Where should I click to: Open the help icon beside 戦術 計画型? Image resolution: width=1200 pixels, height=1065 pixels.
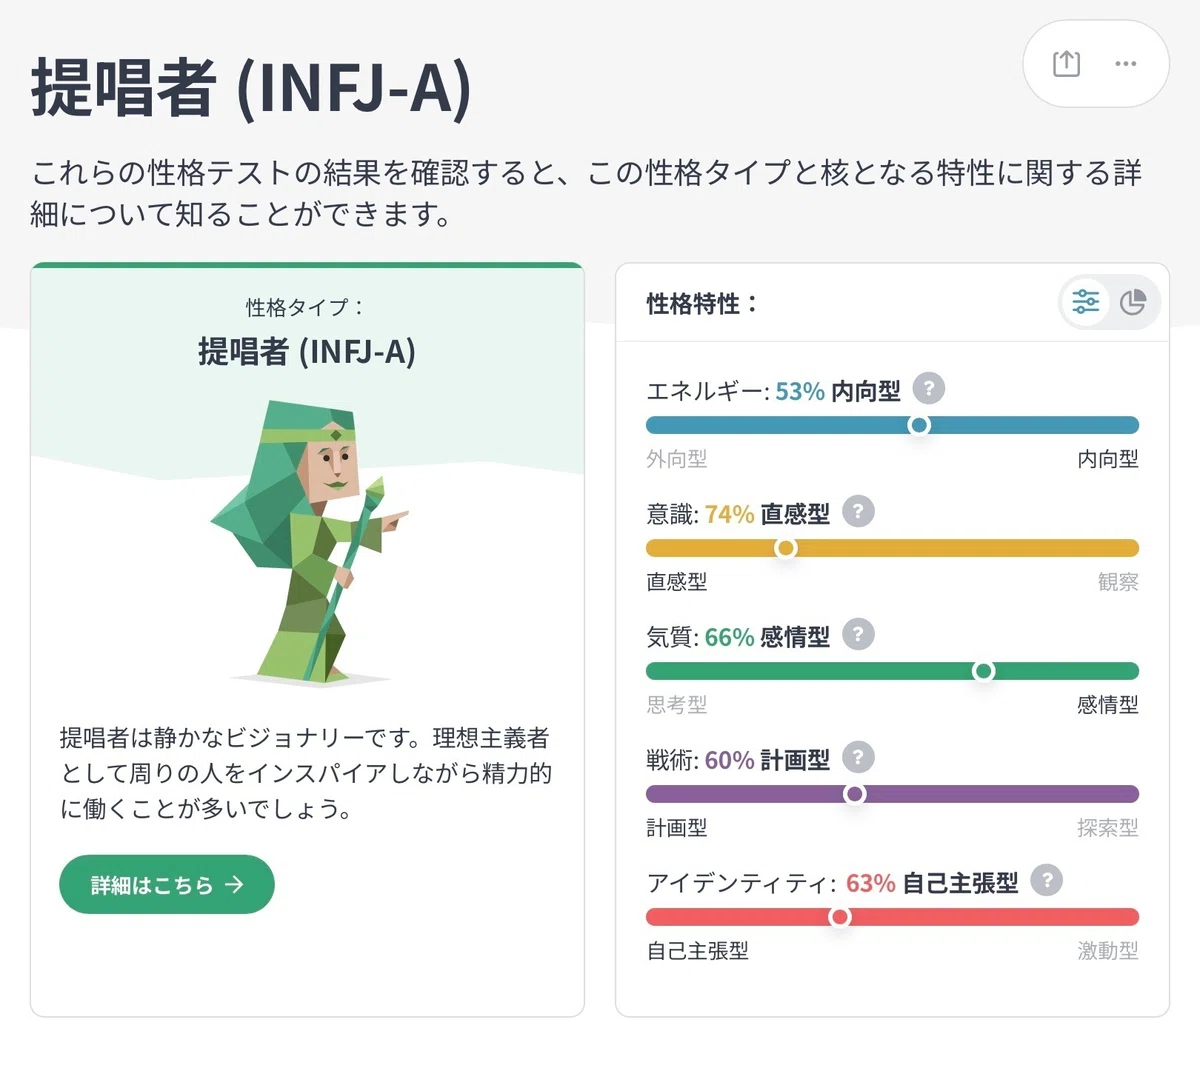point(858,757)
